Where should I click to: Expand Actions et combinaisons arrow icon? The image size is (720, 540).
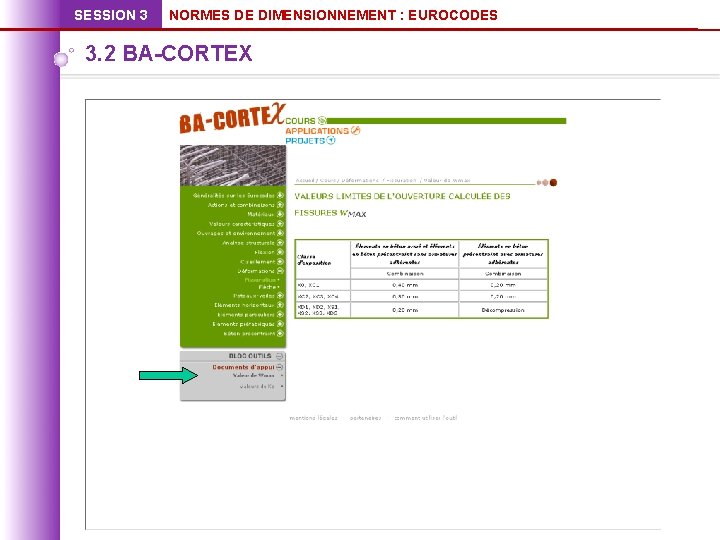point(280,205)
